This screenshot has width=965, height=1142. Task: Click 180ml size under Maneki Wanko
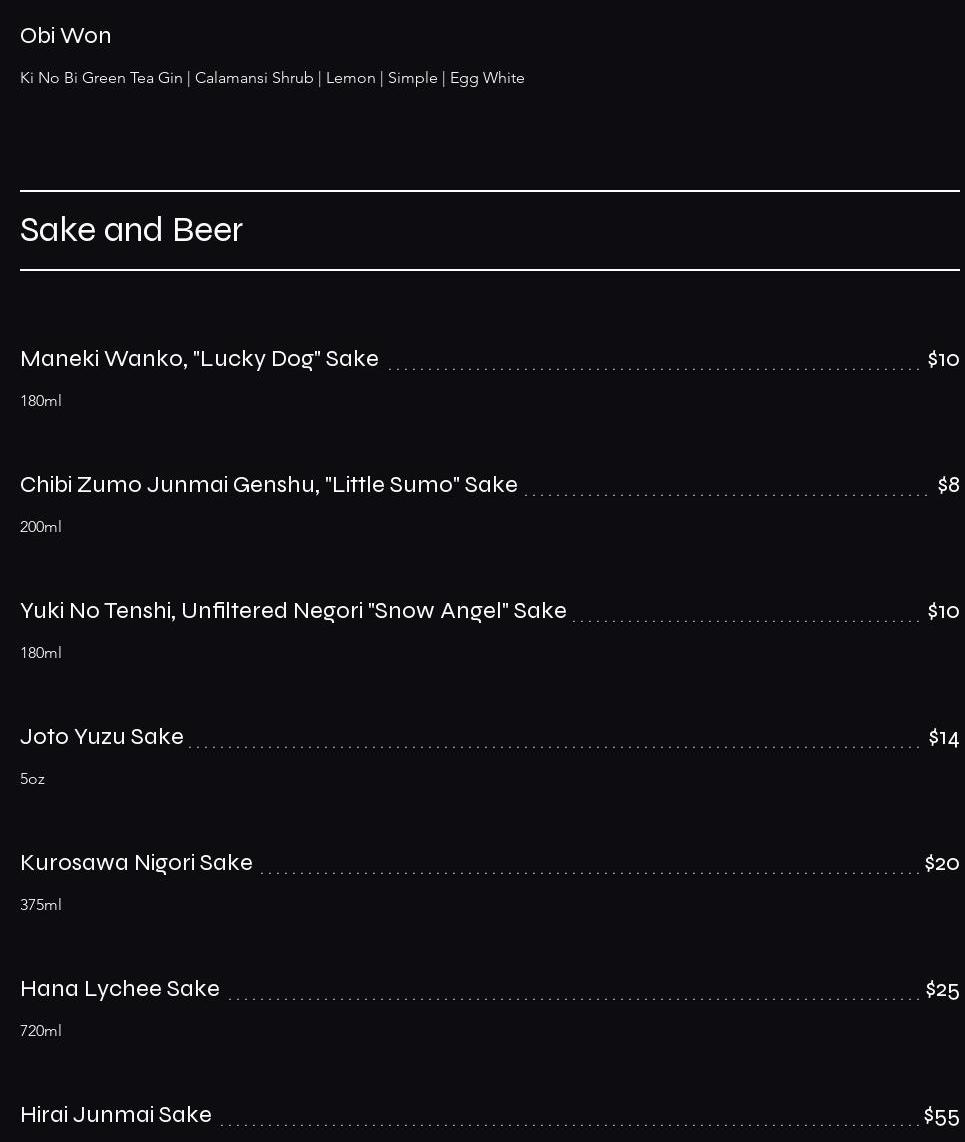click(41, 401)
